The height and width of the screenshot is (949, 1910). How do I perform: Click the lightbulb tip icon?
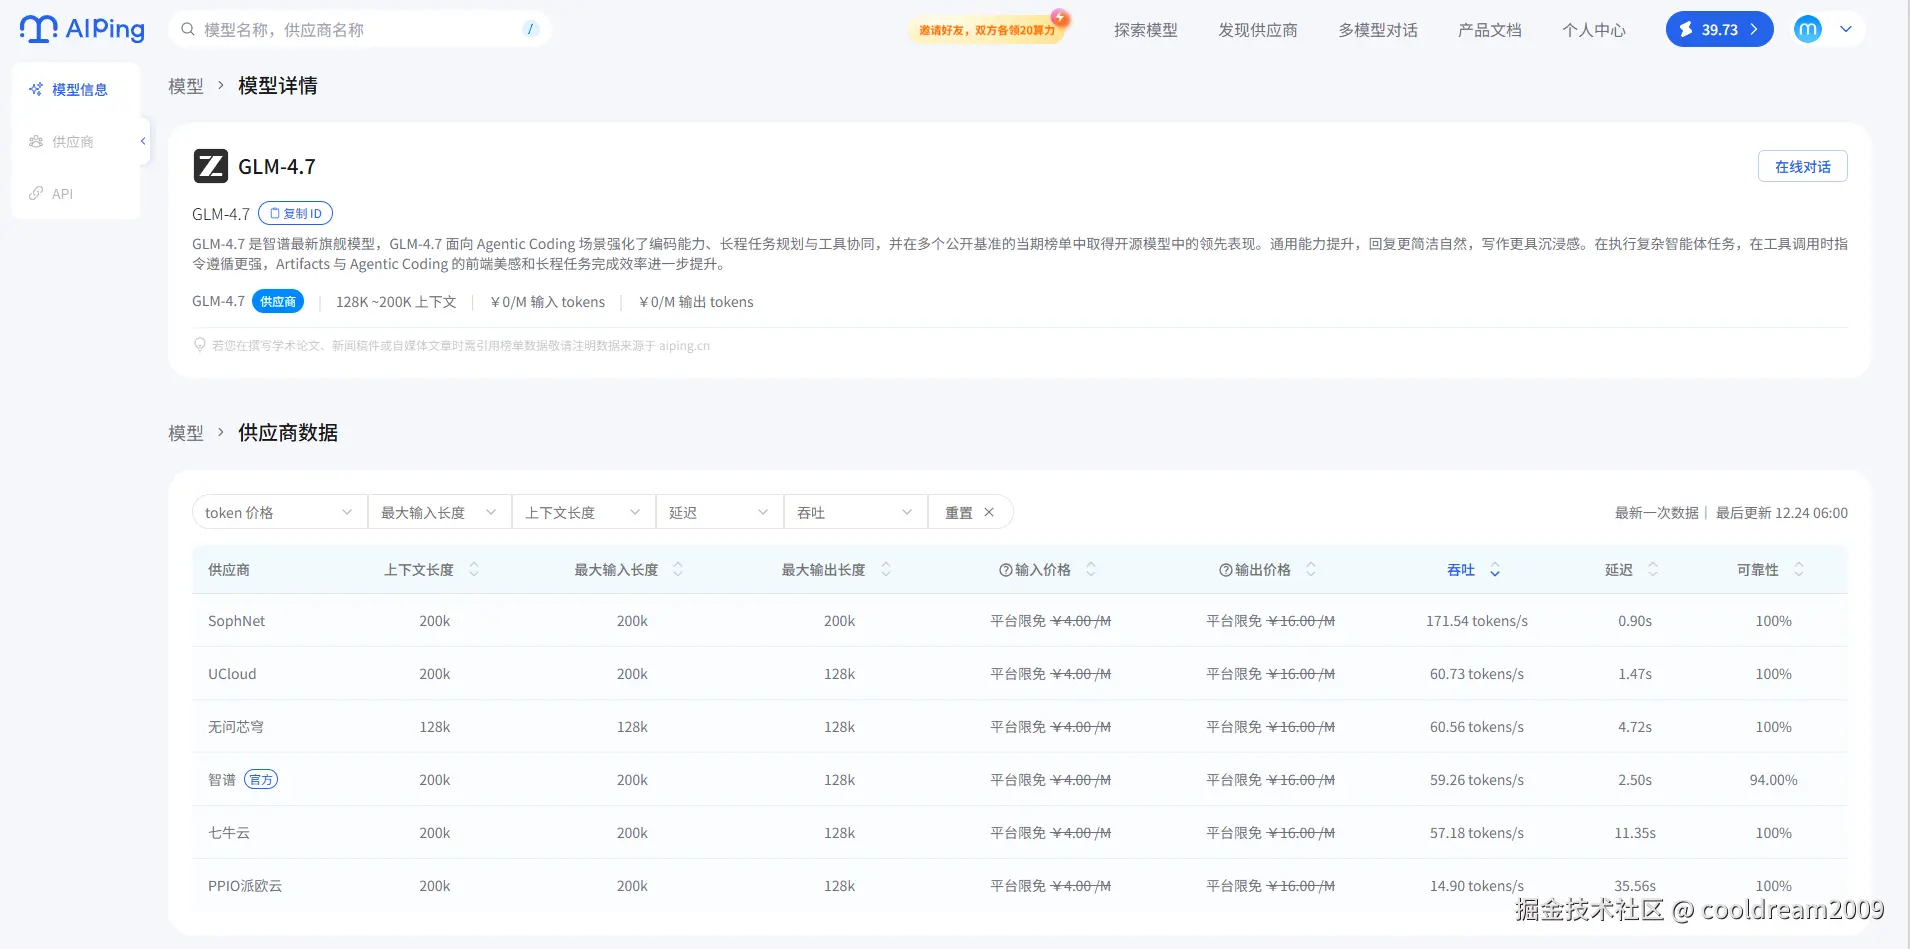pyautogui.click(x=200, y=345)
